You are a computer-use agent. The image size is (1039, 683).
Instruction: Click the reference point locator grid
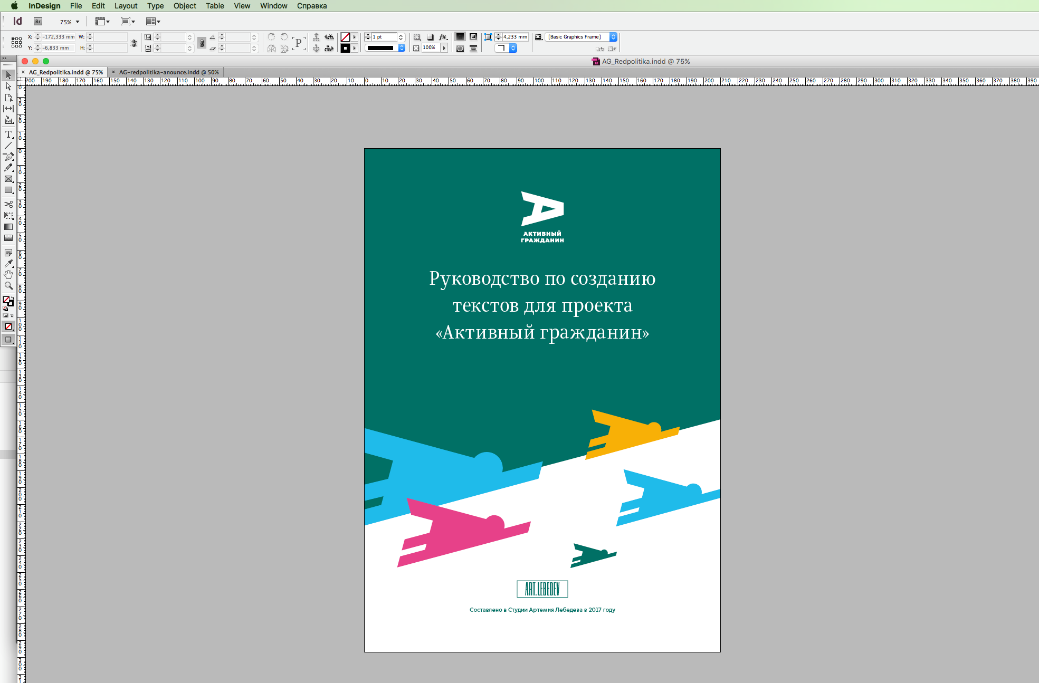(16, 42)
